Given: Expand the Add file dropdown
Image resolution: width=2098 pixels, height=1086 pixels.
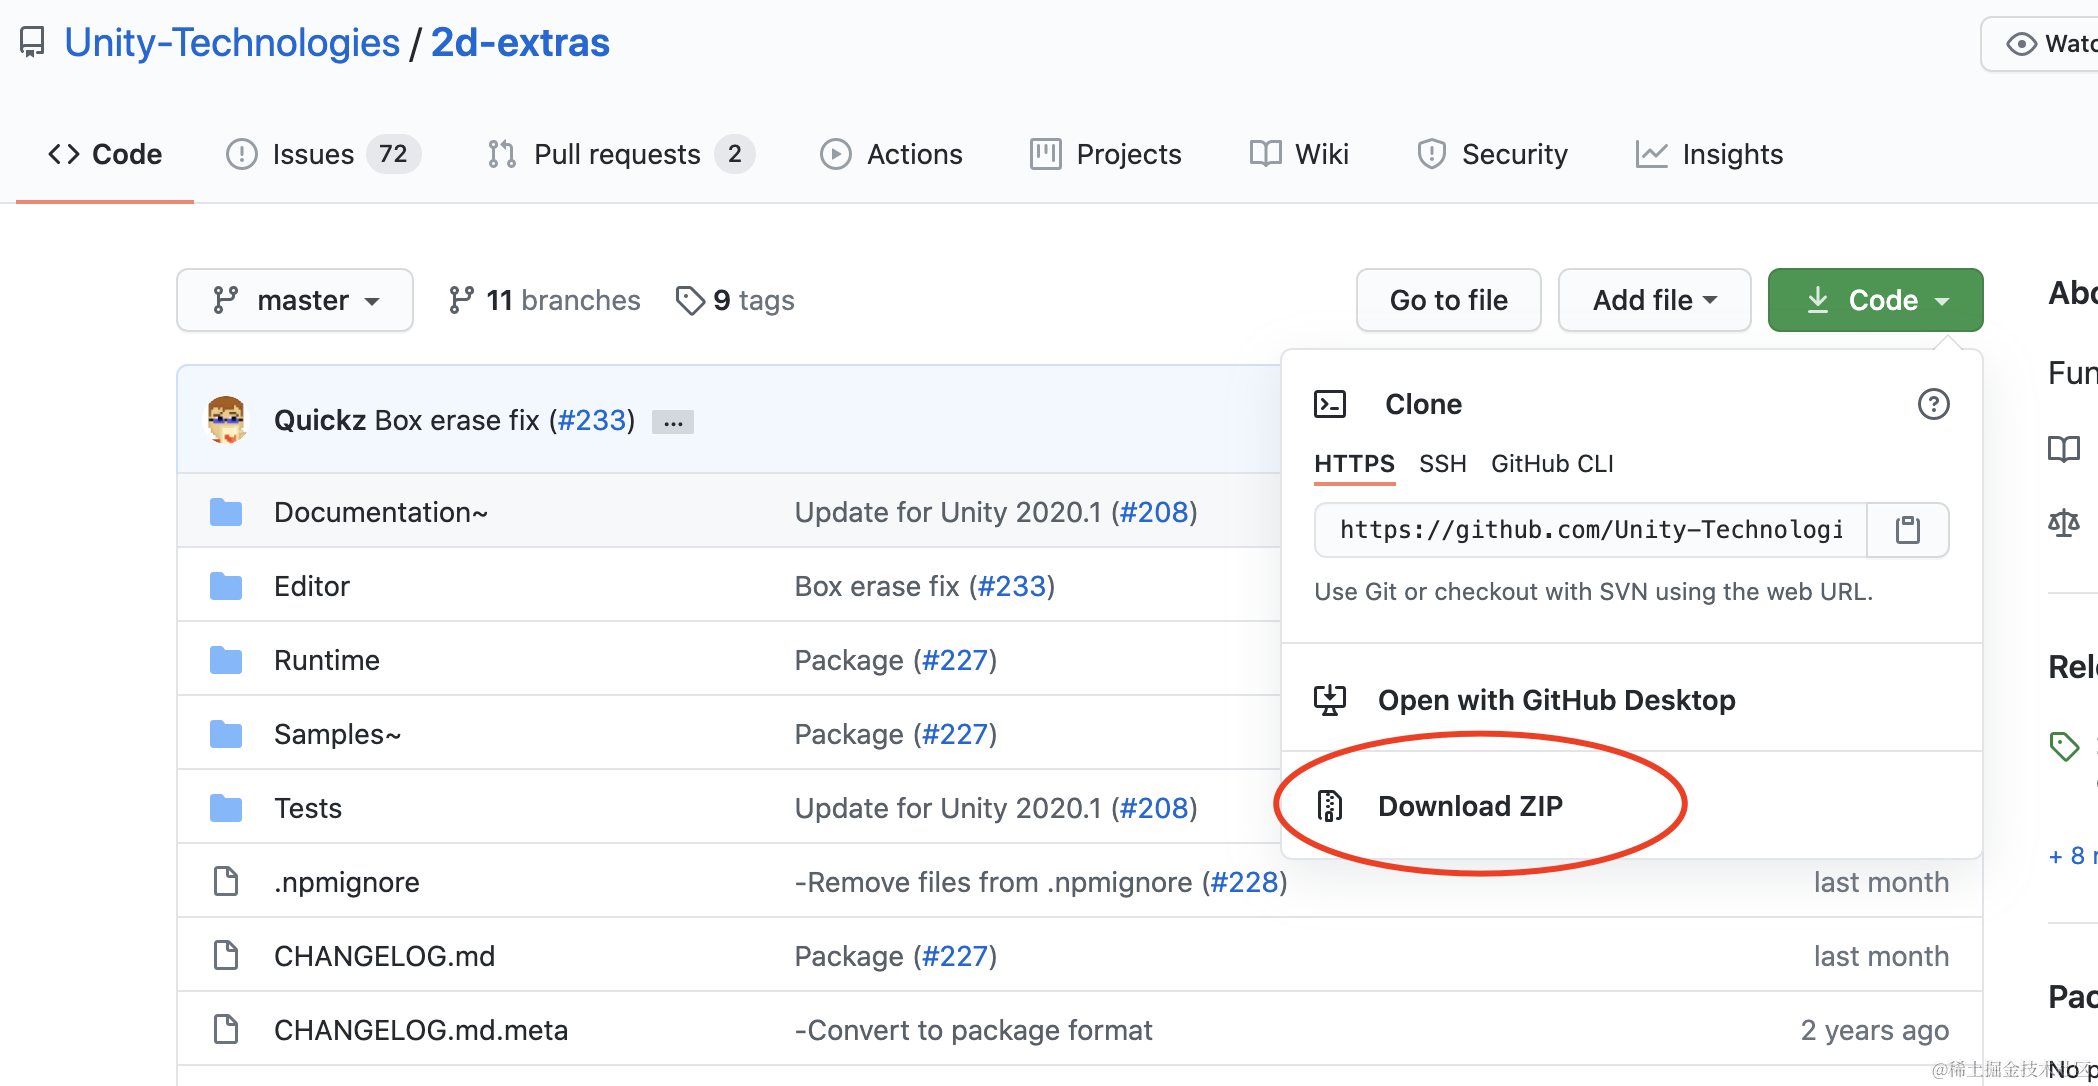Looking at the screenshot, I should tap(1654, 300).
